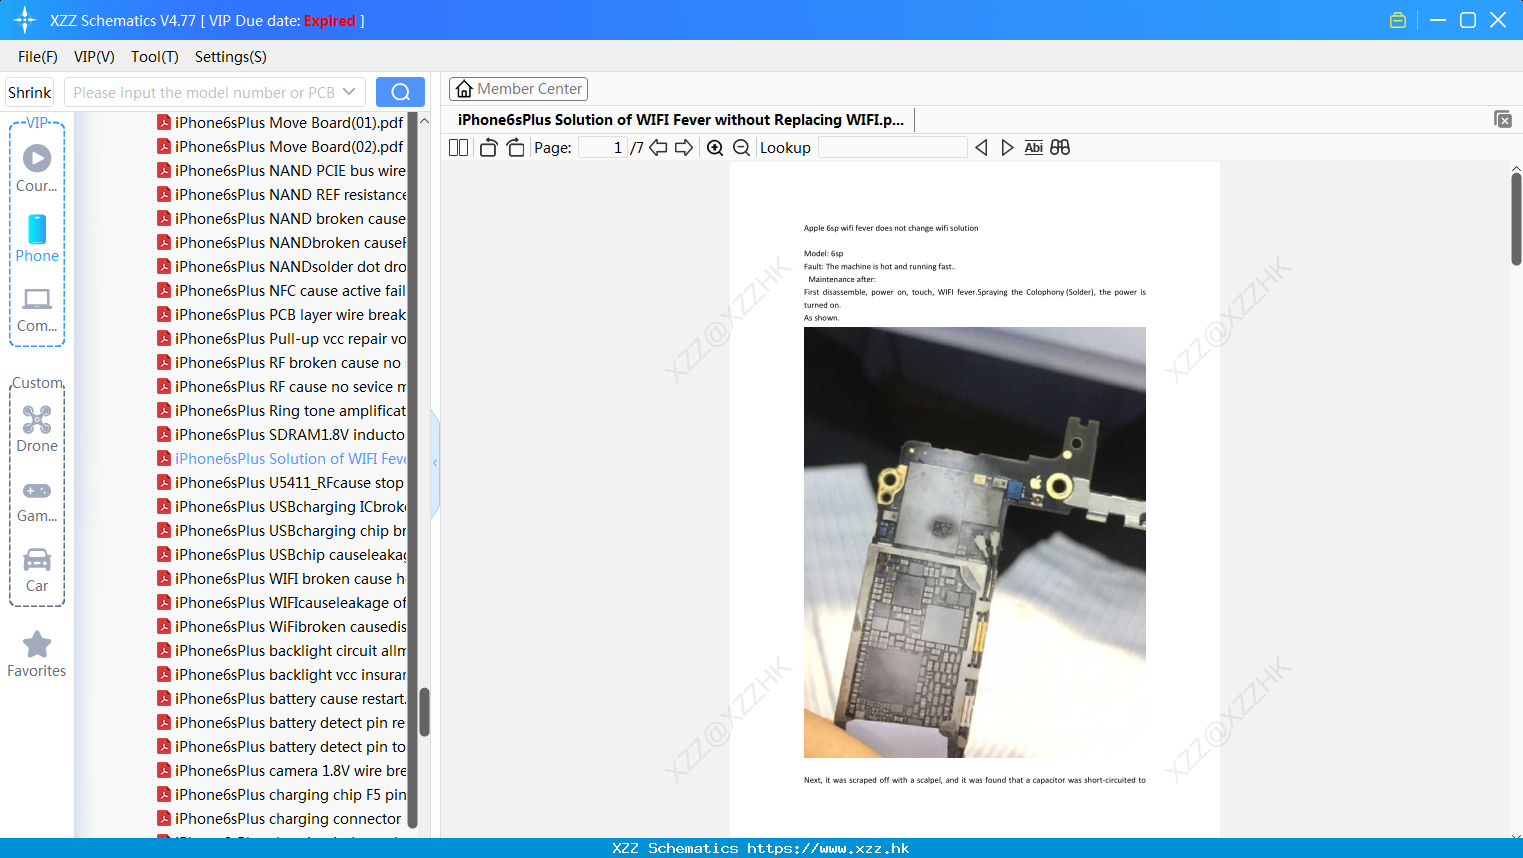This screenshot has height=858, width=1523.
Task: Toggle the Abi match-word option
Action: pyautogui.click(x=1033, y=148)
